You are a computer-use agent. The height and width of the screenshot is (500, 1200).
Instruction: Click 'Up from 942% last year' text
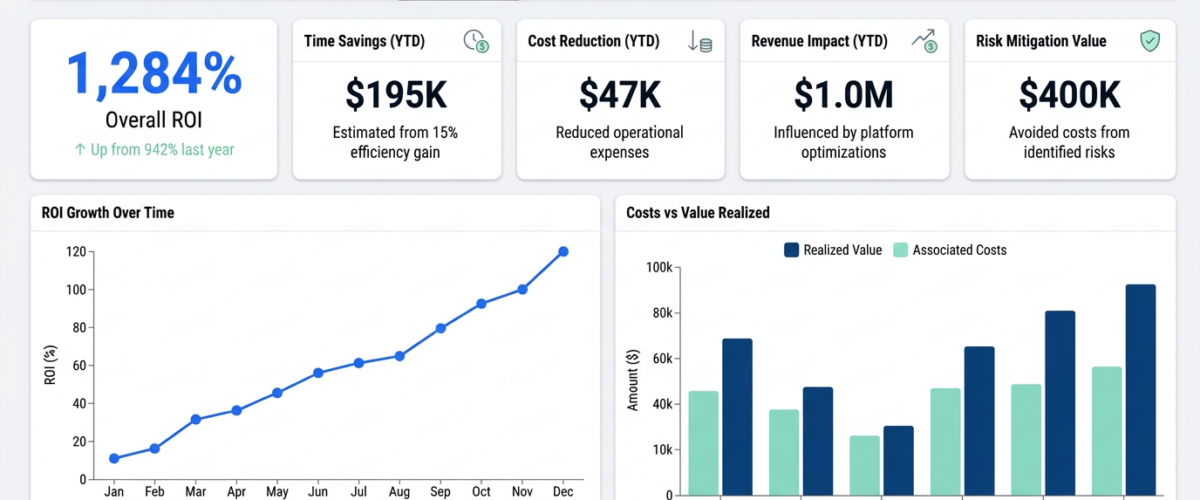pos(154,151)
